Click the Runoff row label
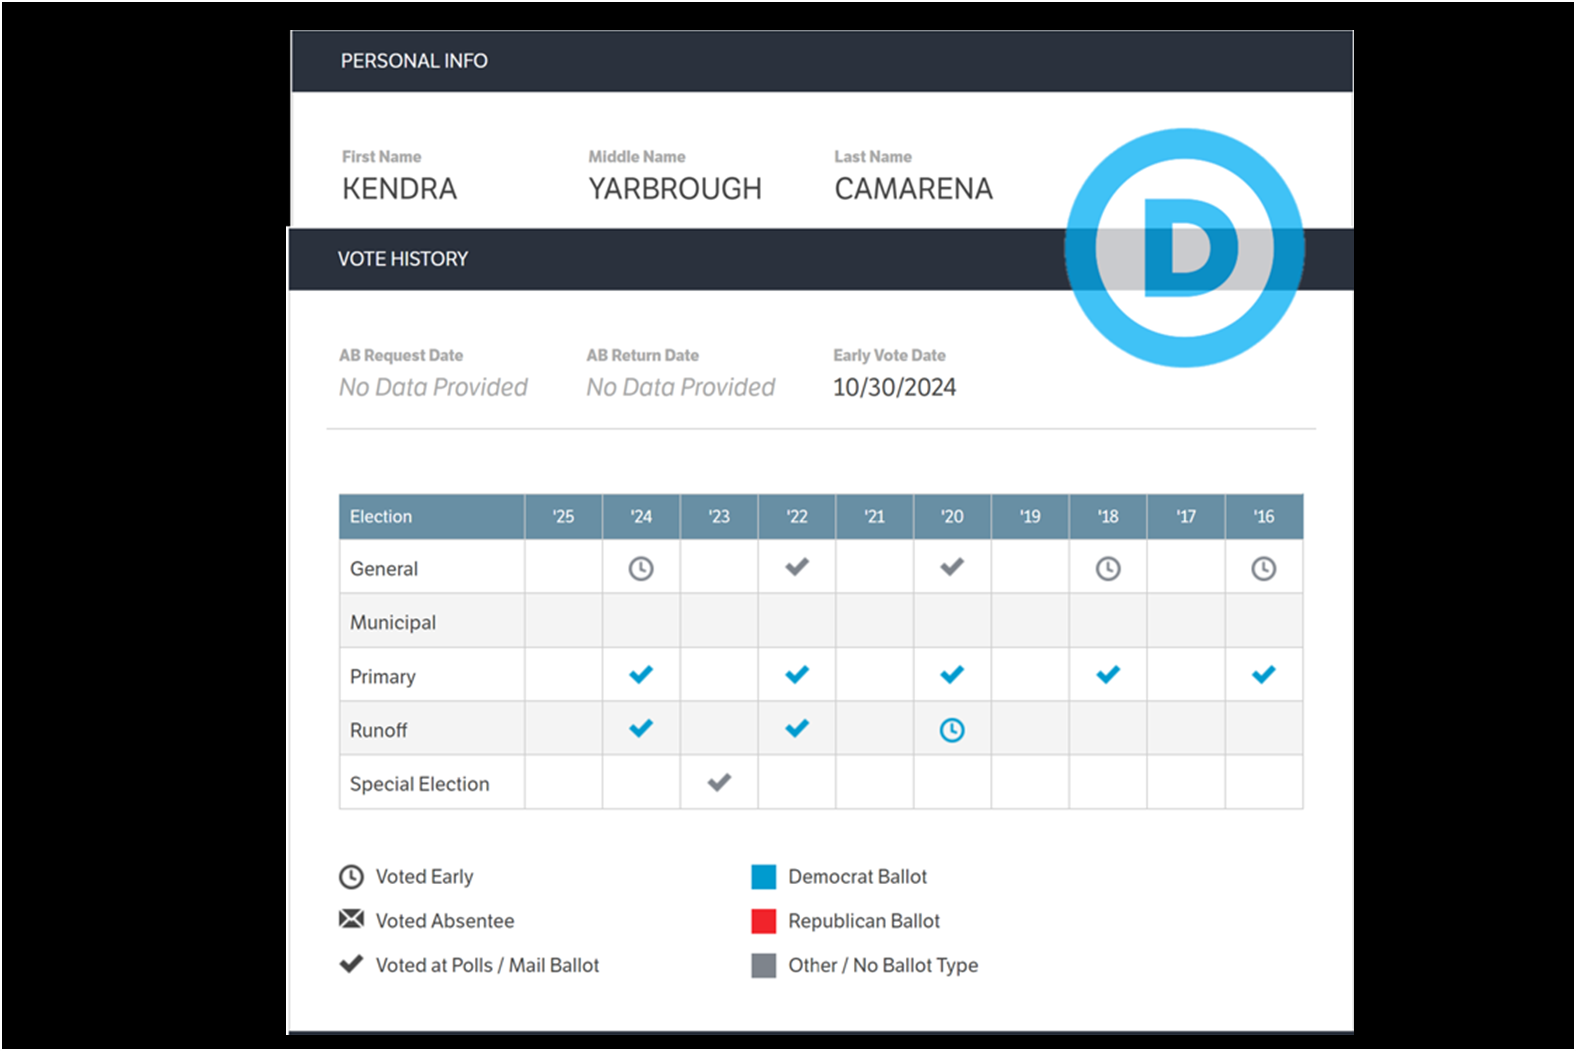 379,730
